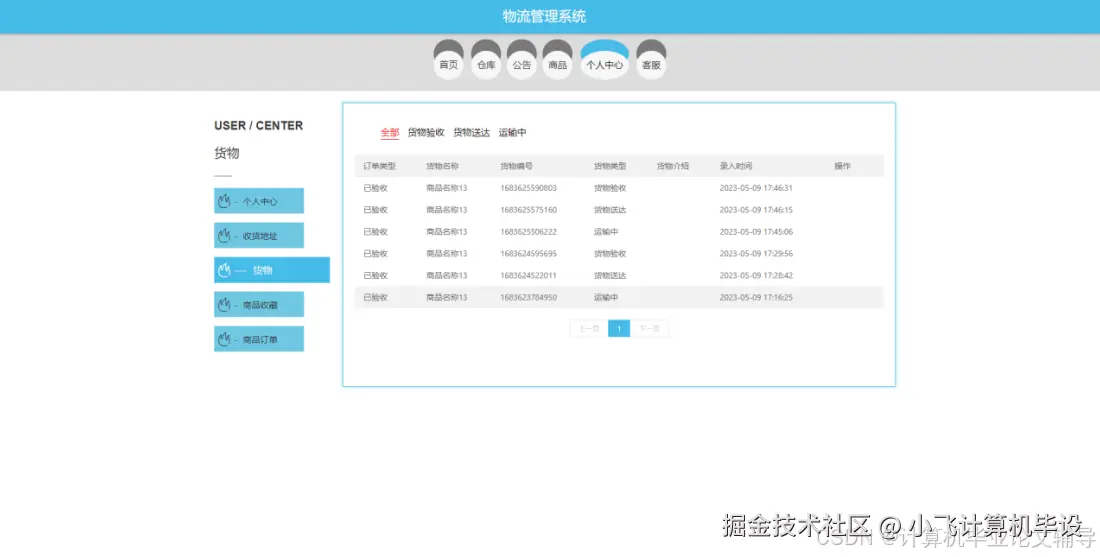Click the flame icon beside 个人中心 in sidebar
The width and height of the screenshot is (1100, 557).
tap(224, 201)
